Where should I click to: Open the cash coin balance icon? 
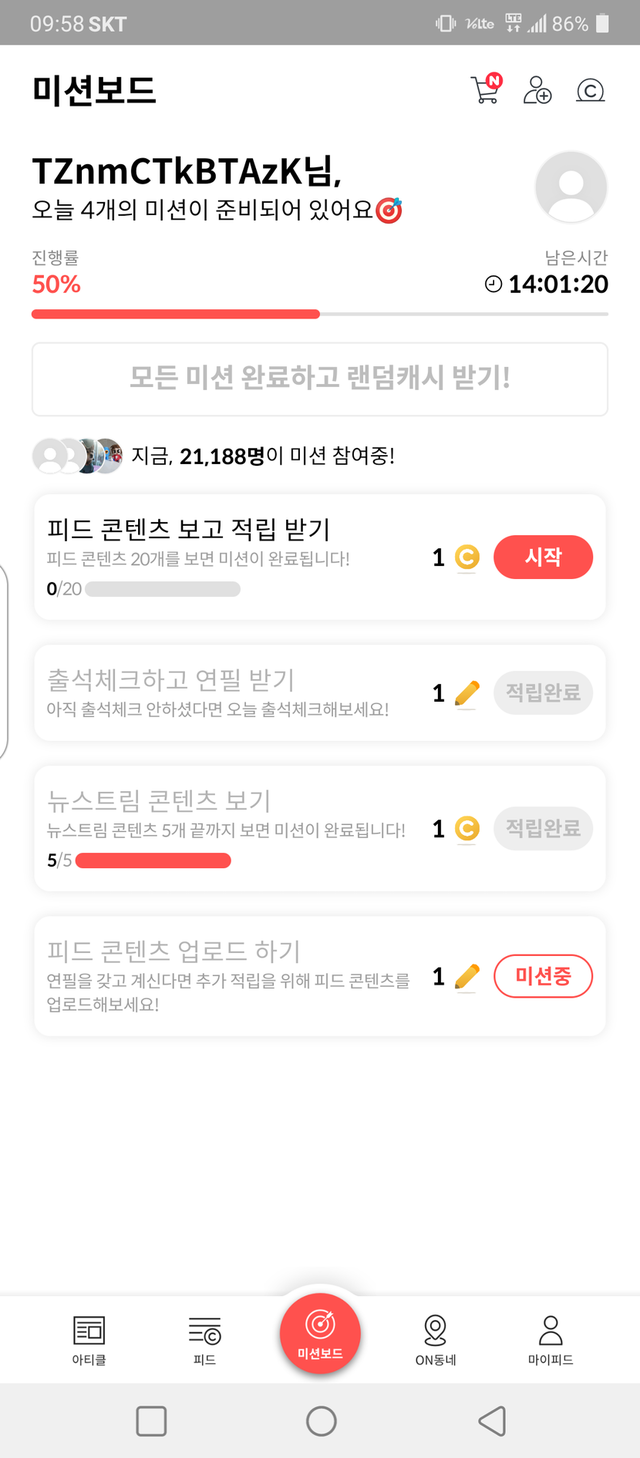(590, 91)
